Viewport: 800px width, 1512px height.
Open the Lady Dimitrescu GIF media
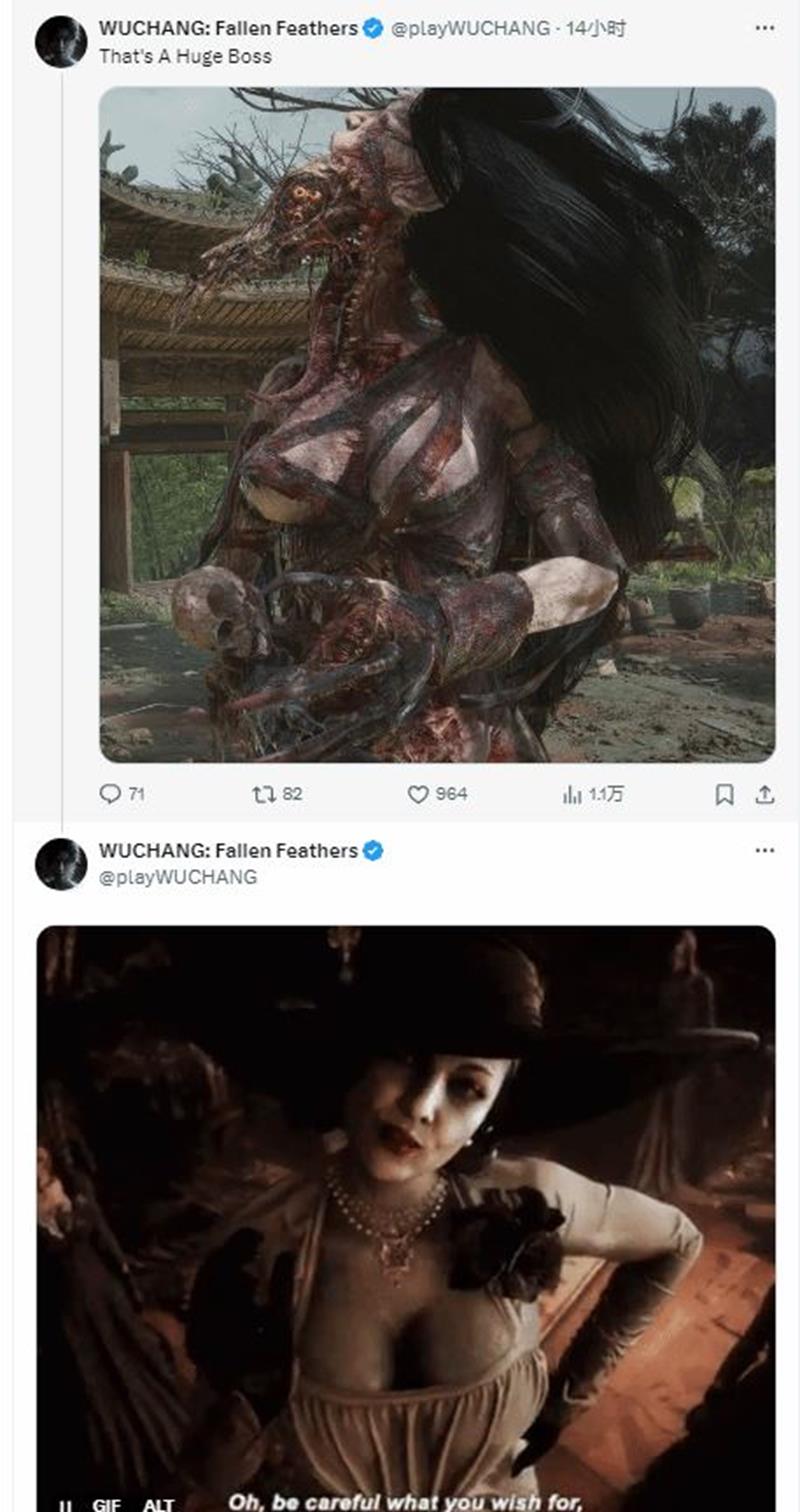(406, 1200)
